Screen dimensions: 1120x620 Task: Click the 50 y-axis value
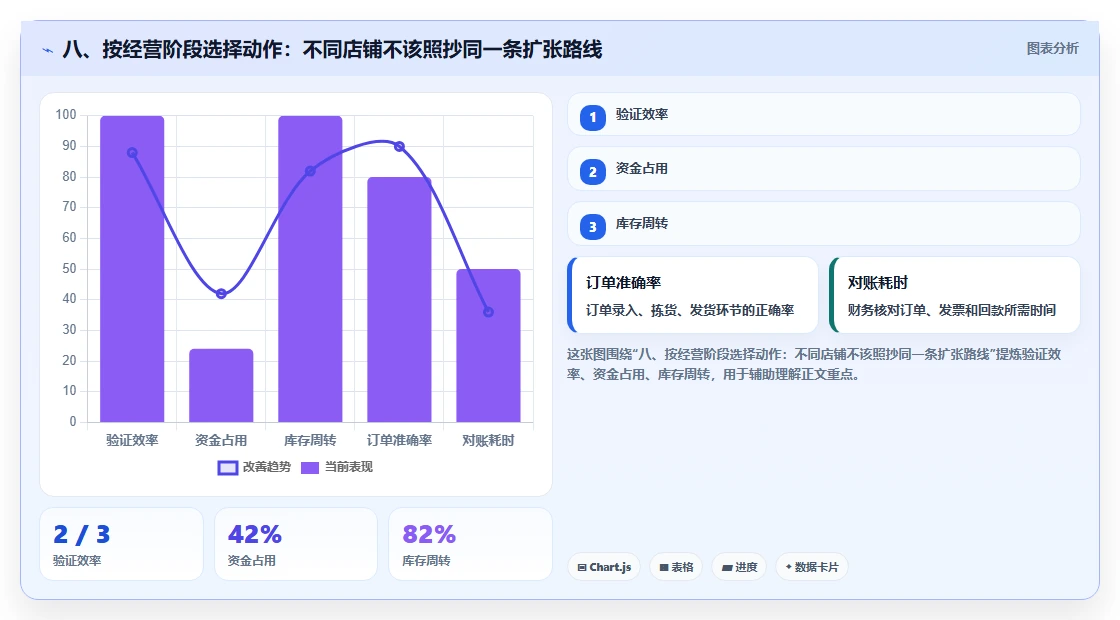point(69,269)
